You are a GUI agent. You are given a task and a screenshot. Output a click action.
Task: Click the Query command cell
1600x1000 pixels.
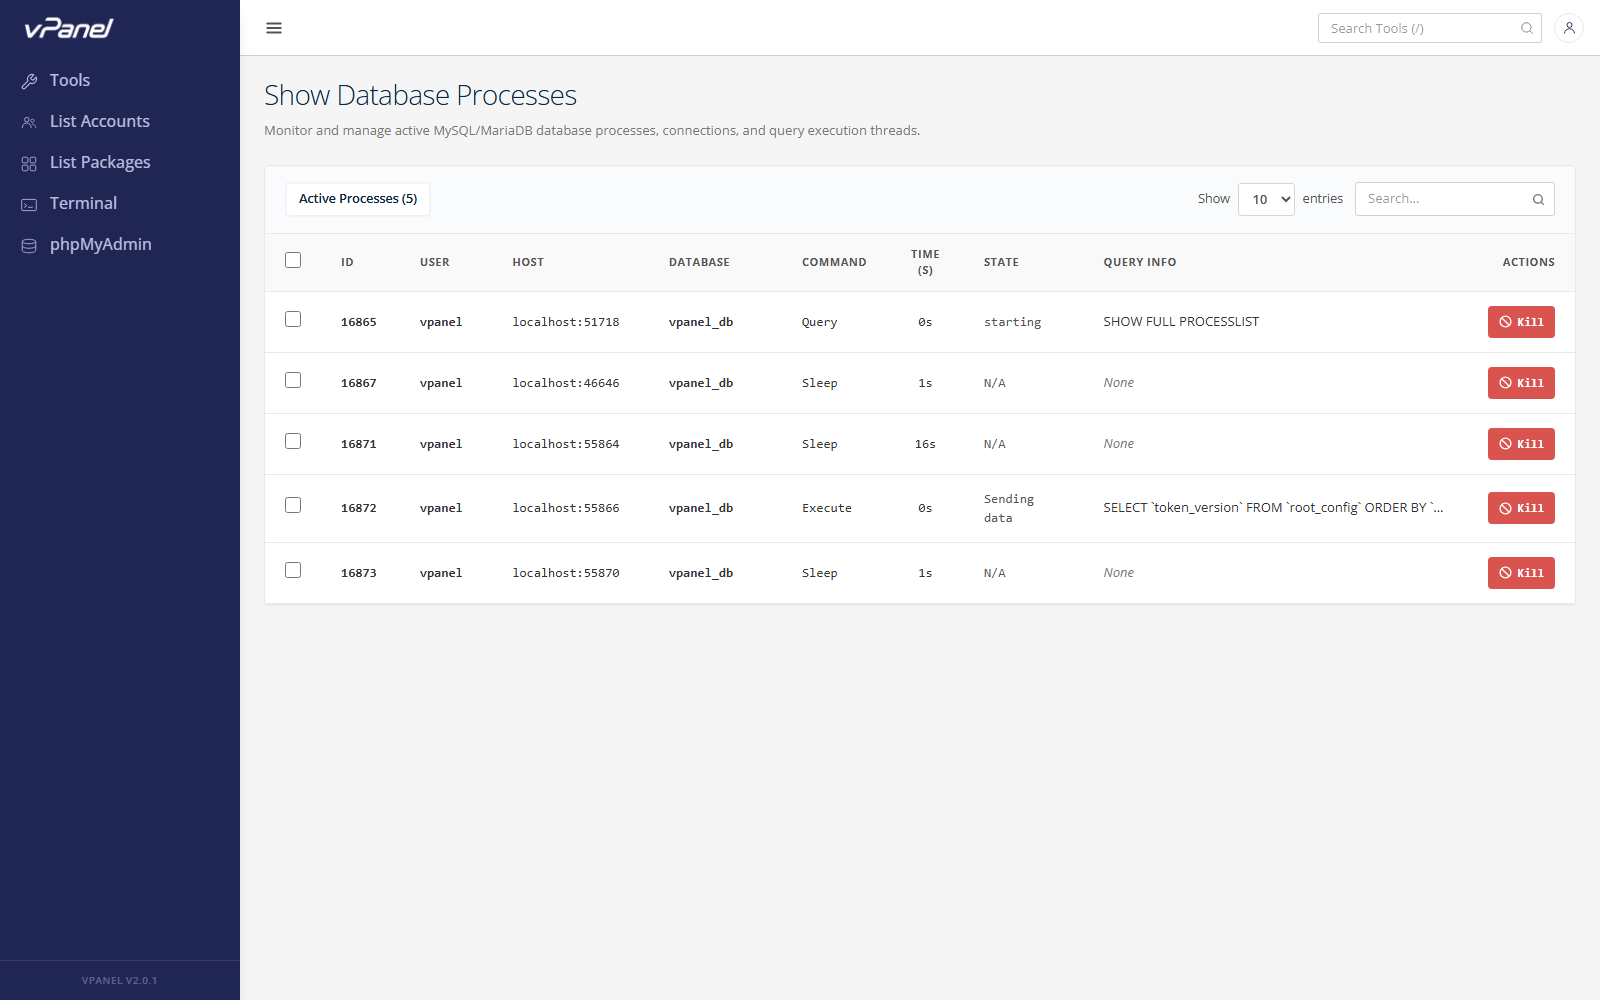click(819, 322)
